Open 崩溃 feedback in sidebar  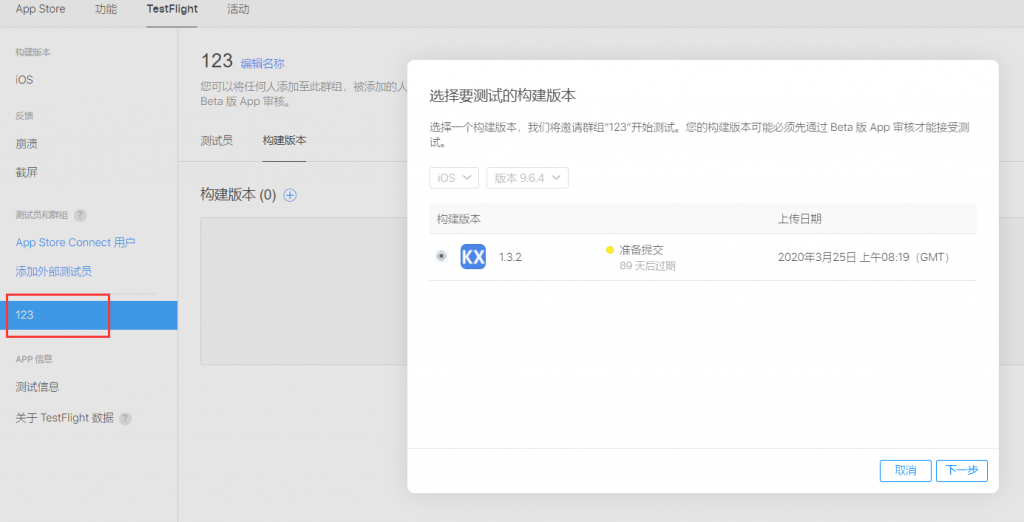click(x=26, y=144)
